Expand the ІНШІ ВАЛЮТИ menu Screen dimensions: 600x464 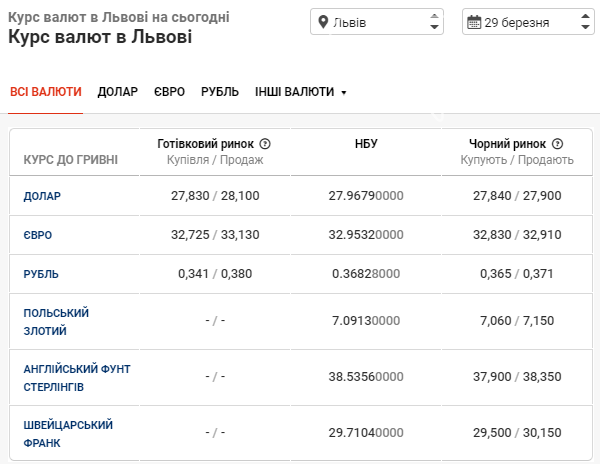pos(300,92)
